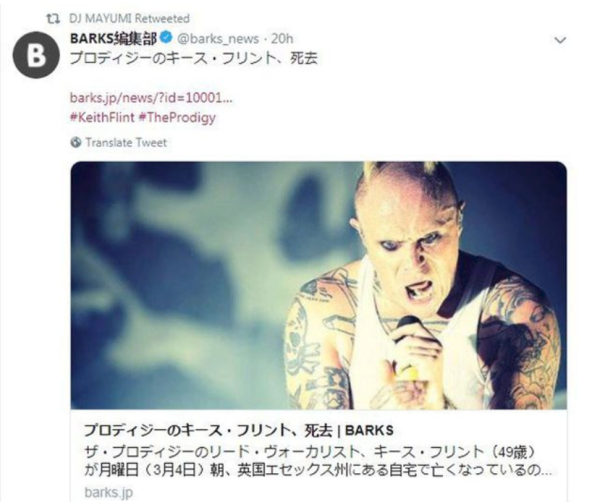Image resolution: width=592 pixels, height=502 pixels.
Task: Click the blue verified badge
Action: (x=166, y=38)
